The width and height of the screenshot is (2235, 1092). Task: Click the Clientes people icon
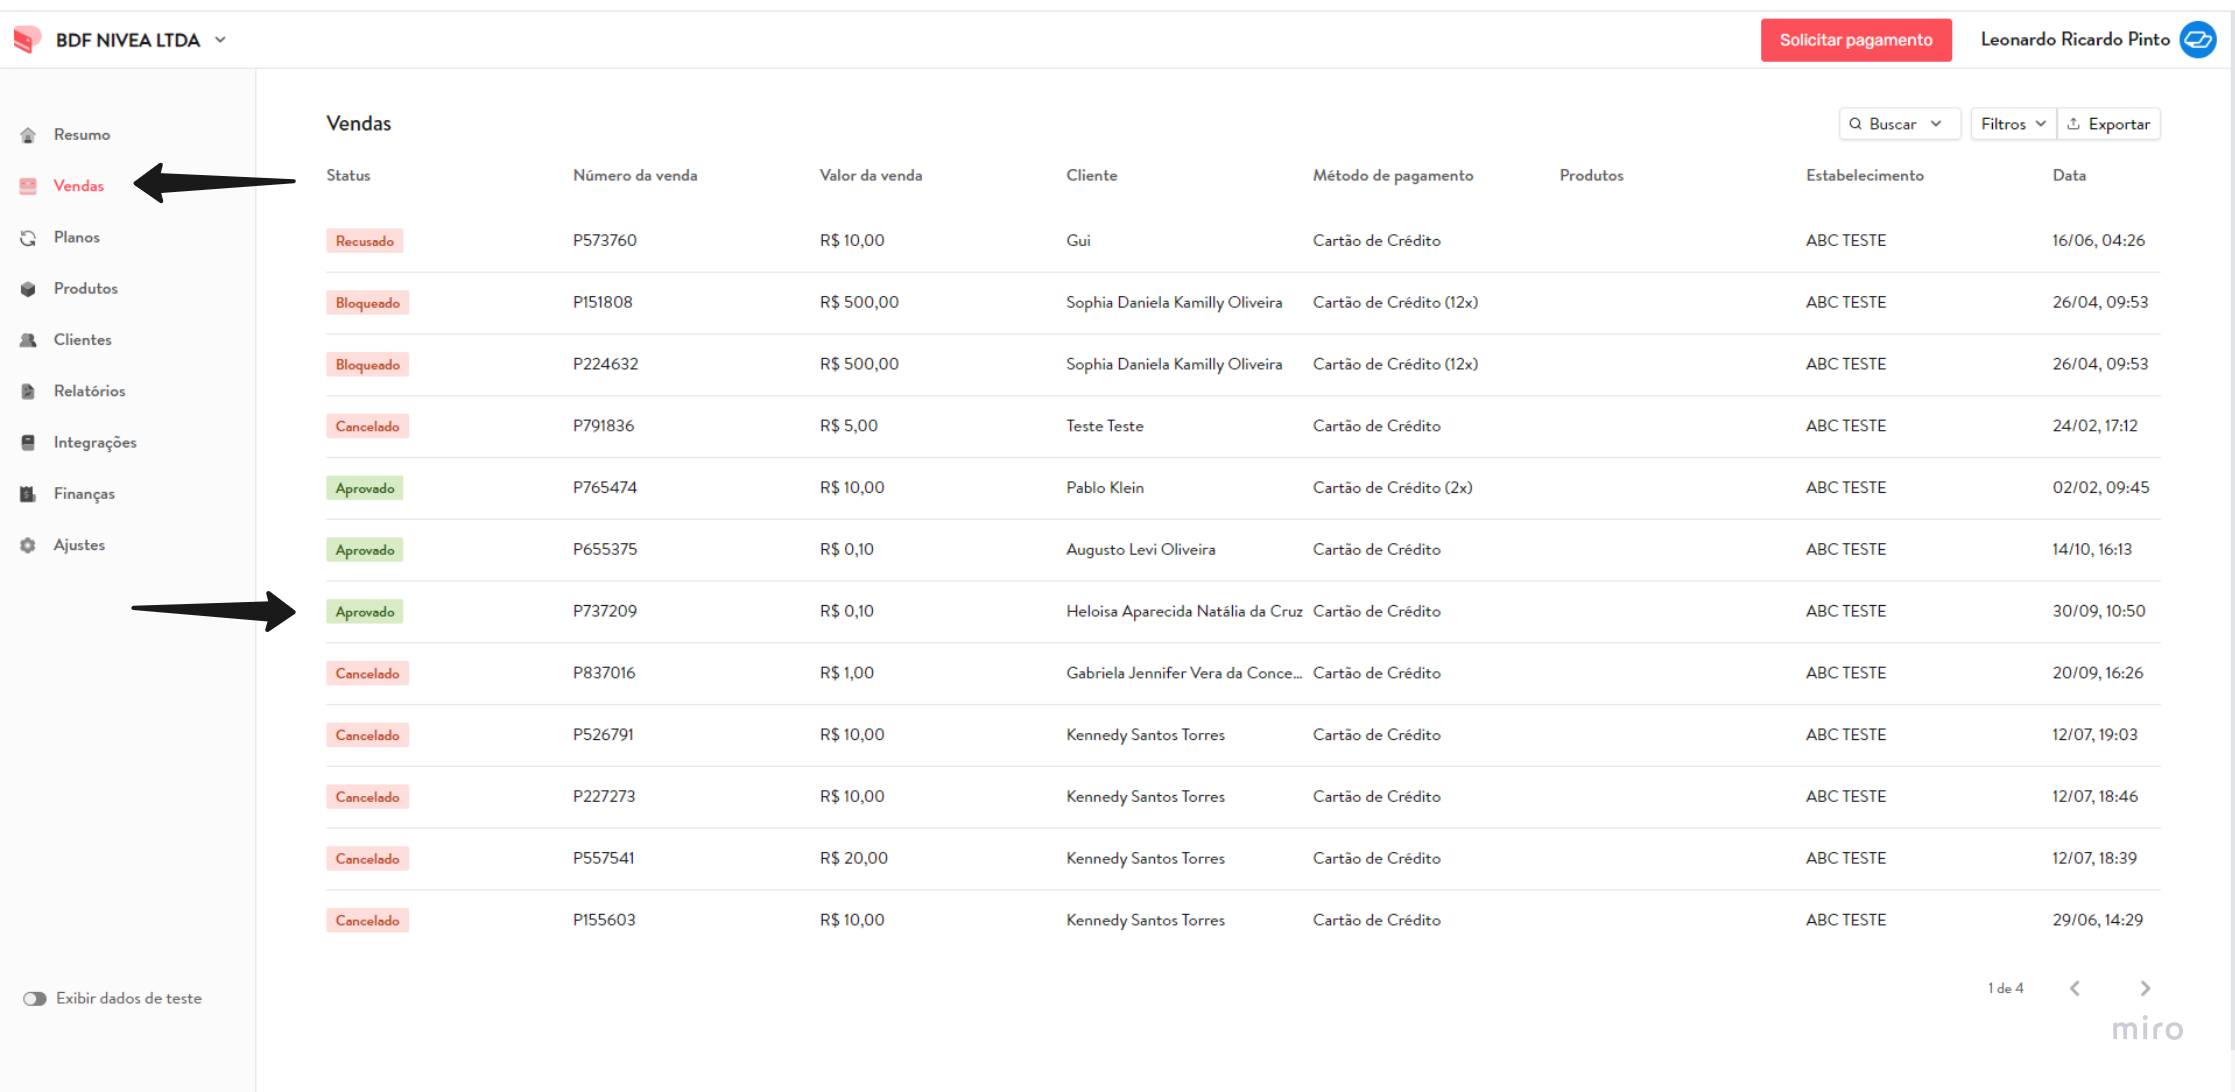point(28,340)
